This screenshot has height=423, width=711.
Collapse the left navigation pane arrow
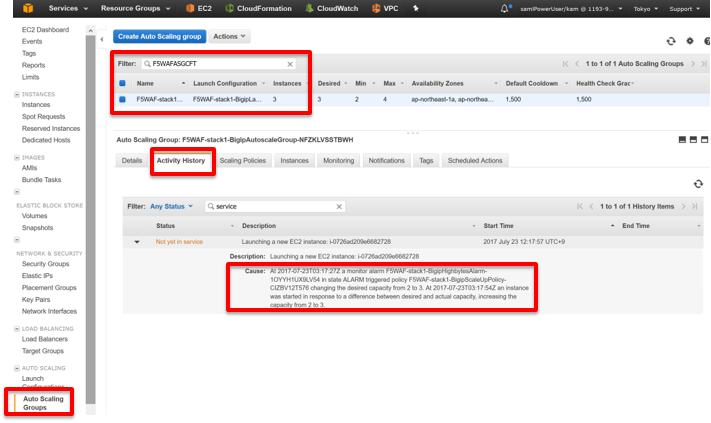pyautogui.click(x=102, y=39)
